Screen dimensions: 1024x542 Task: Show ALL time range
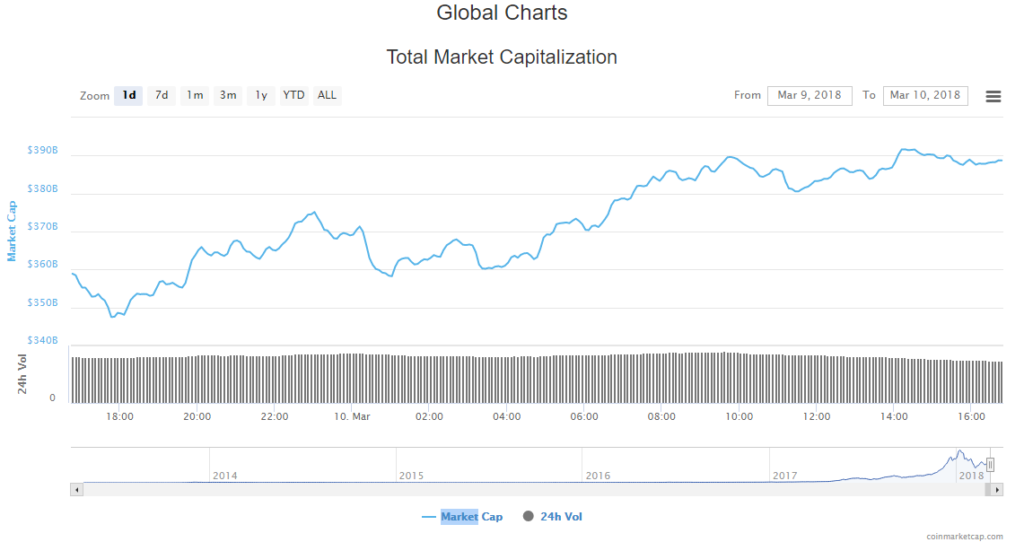click(x=327, y=96)
